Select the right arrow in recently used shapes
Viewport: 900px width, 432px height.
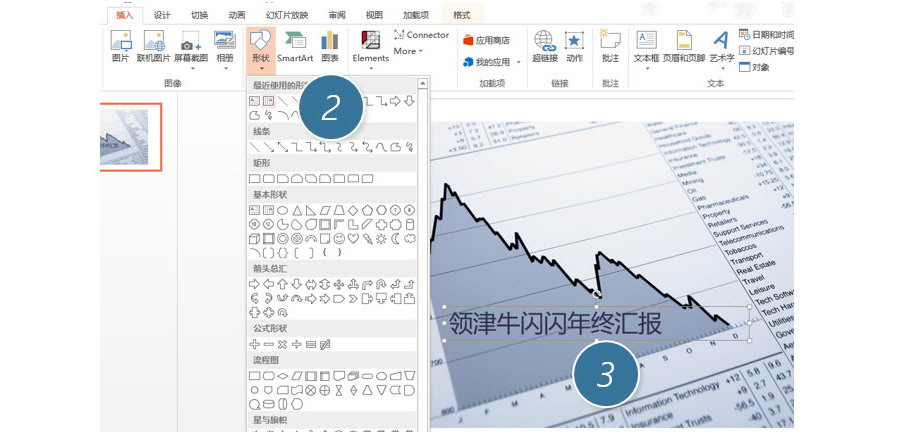395,102
